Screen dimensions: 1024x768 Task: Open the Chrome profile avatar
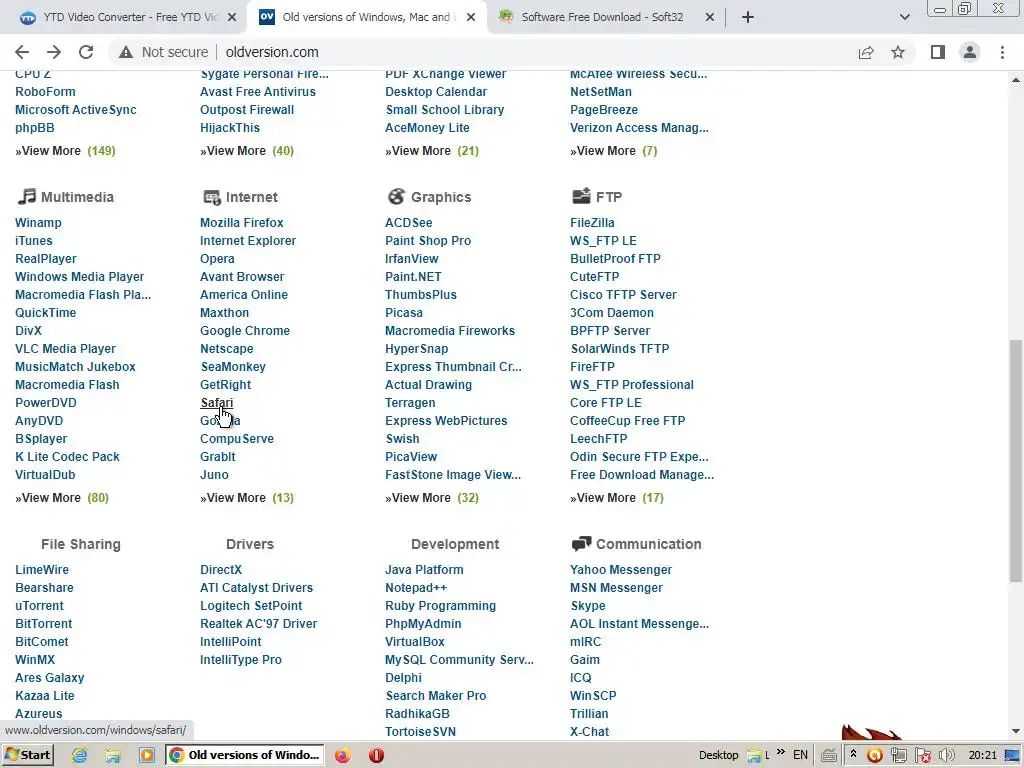[970, 52]
